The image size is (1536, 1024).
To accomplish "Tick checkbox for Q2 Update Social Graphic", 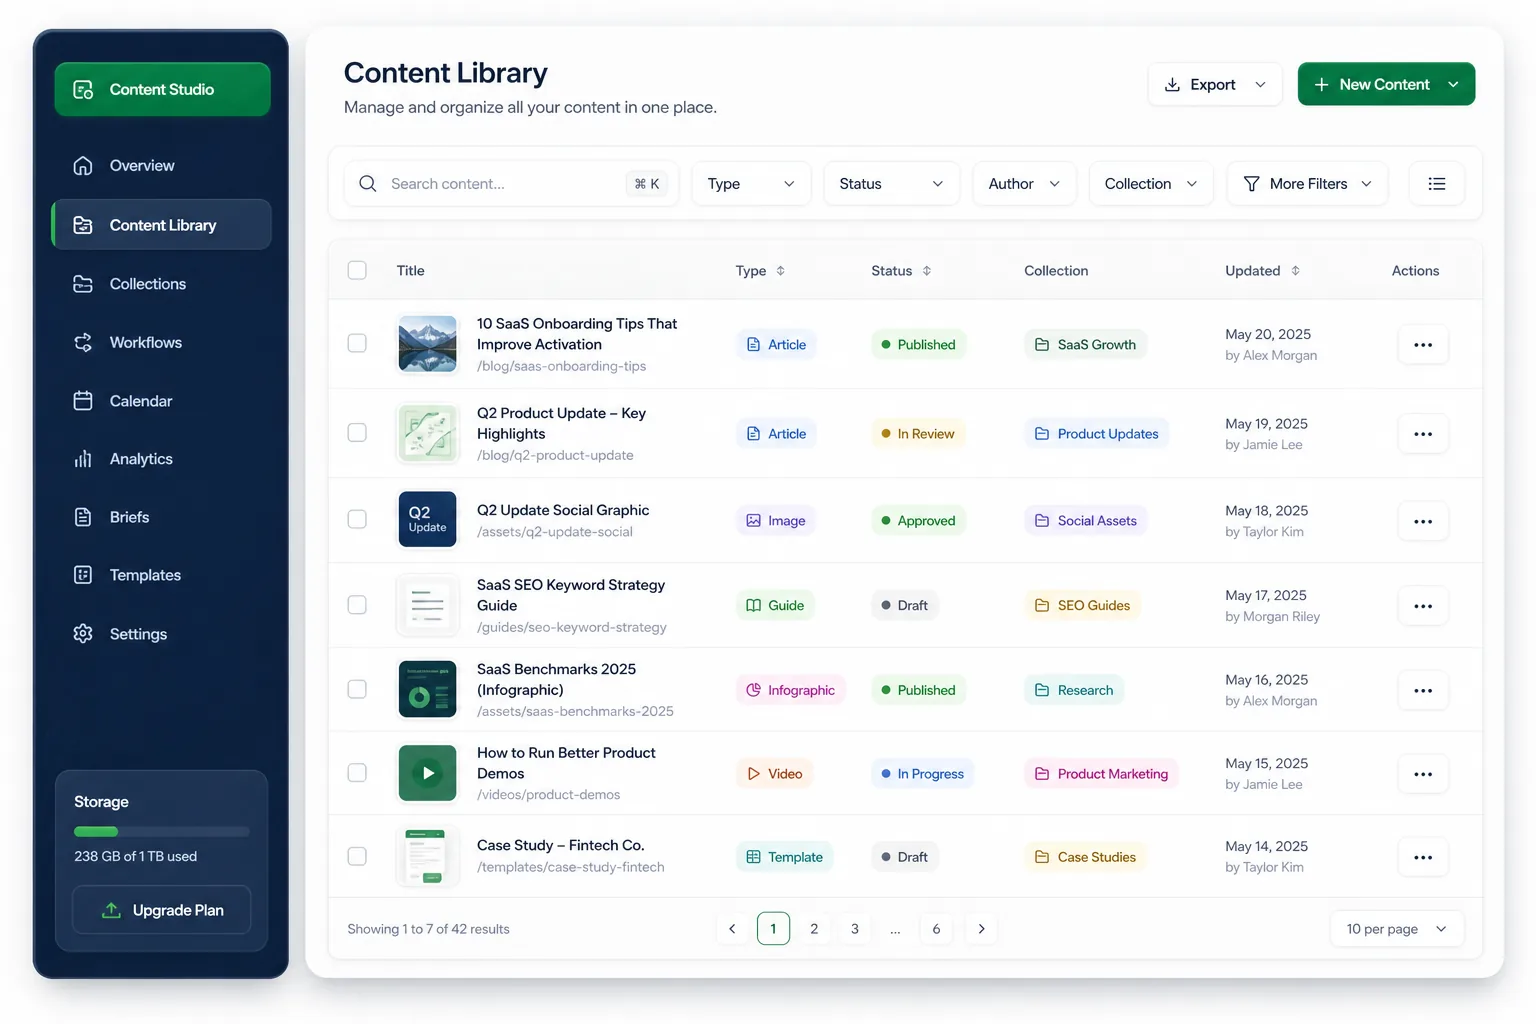I will coord(357,519).
